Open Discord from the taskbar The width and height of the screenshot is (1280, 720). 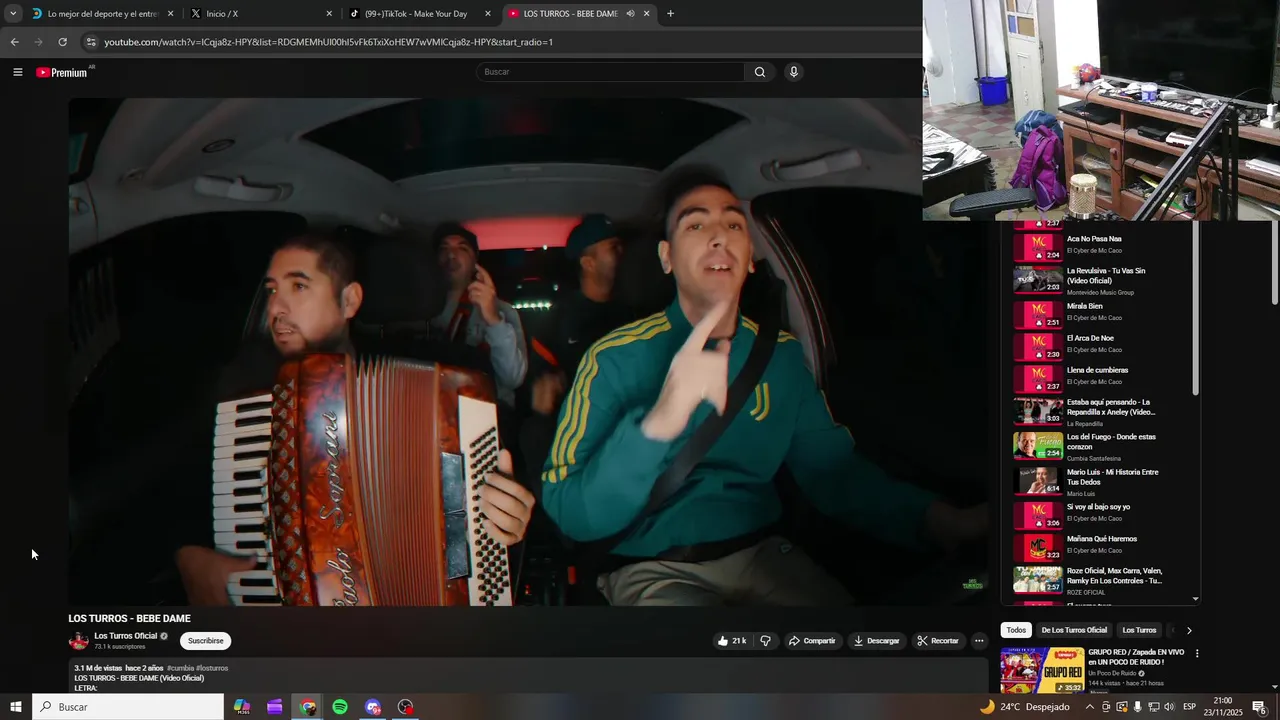(373, 707)
